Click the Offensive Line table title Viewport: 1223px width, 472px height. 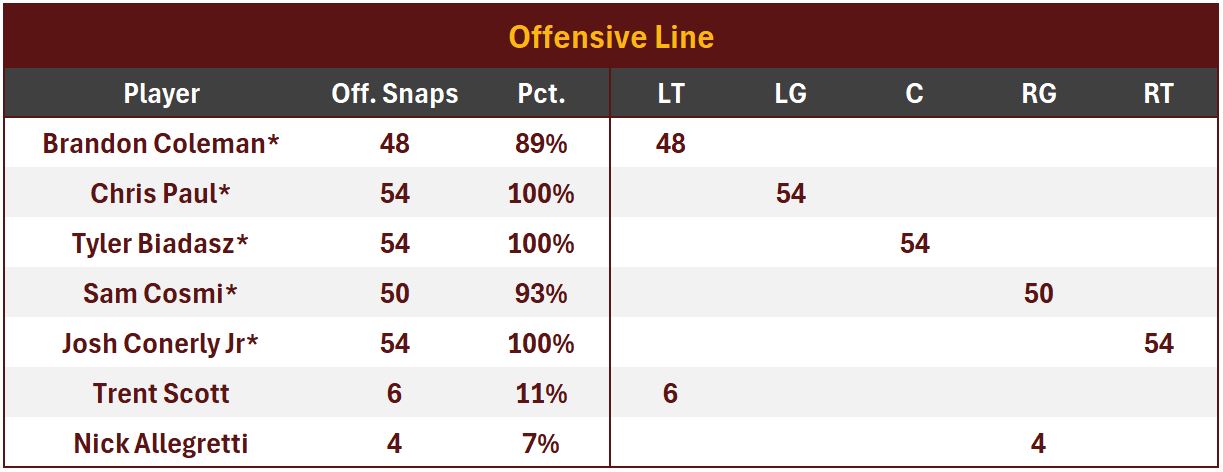pyautogui.click(x=611, y=37)
